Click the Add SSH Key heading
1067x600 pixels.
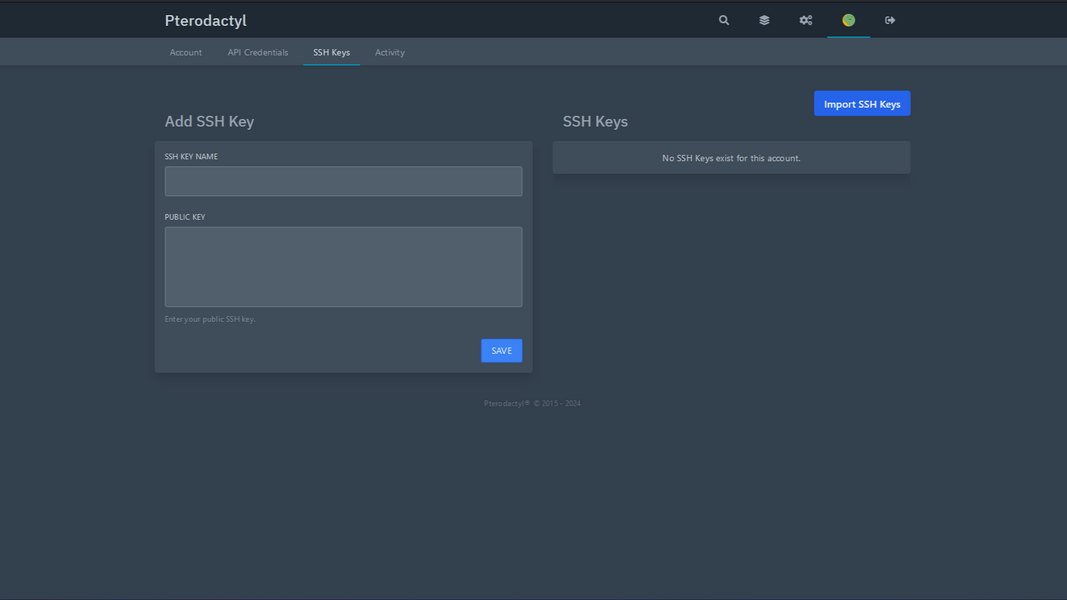209,121
